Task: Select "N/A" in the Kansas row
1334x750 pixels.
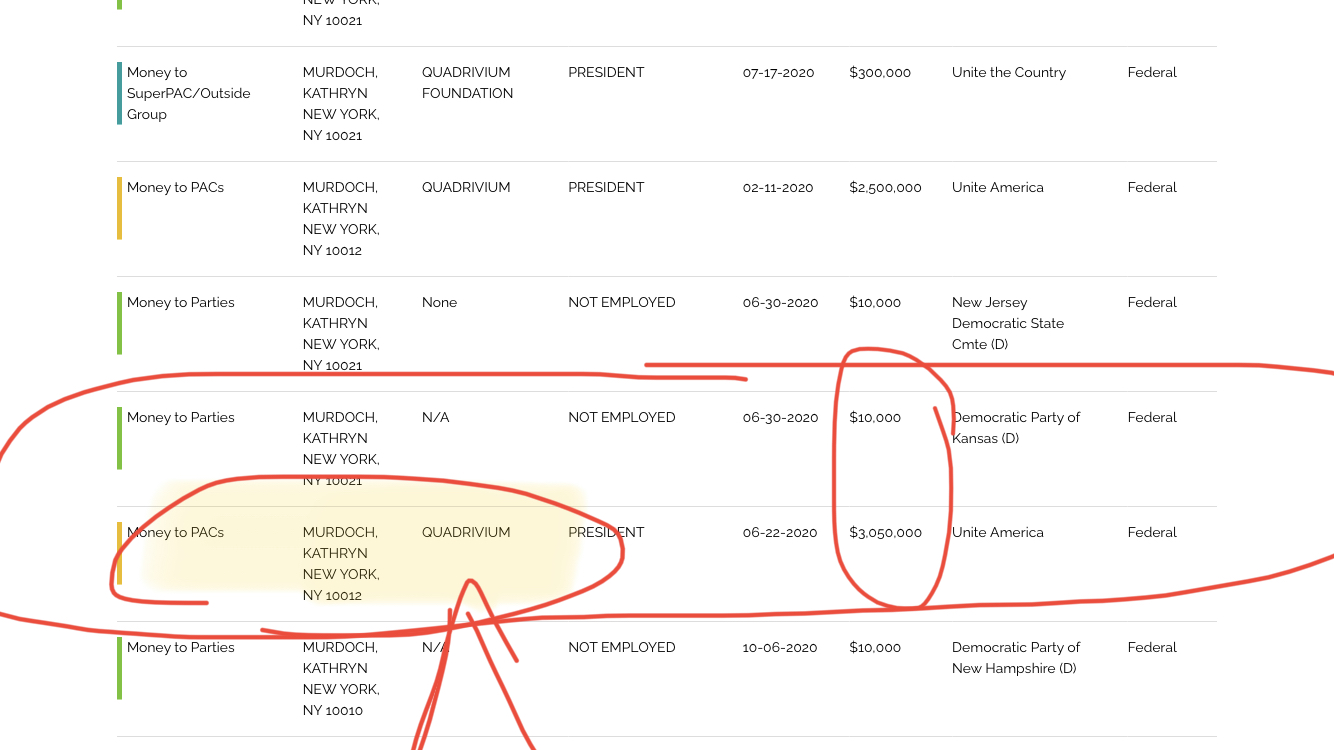Action: pos(435,418)
